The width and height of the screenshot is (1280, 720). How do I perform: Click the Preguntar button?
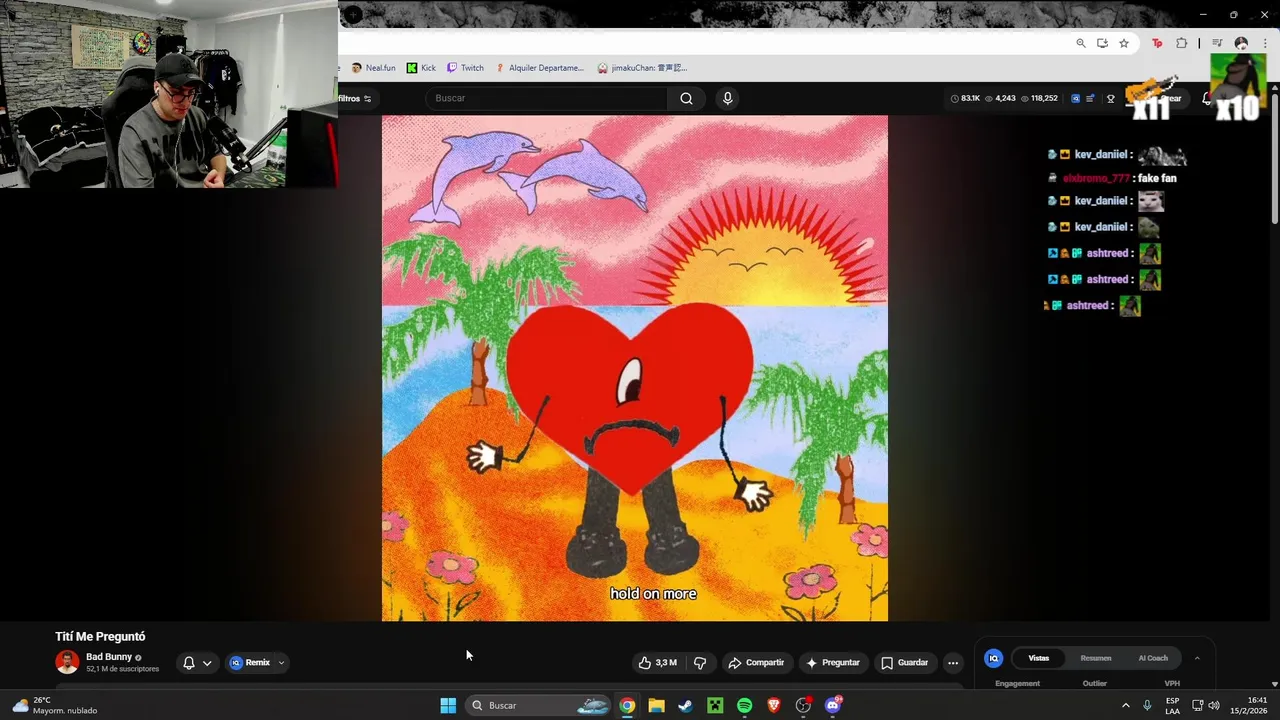coord(832,662)
